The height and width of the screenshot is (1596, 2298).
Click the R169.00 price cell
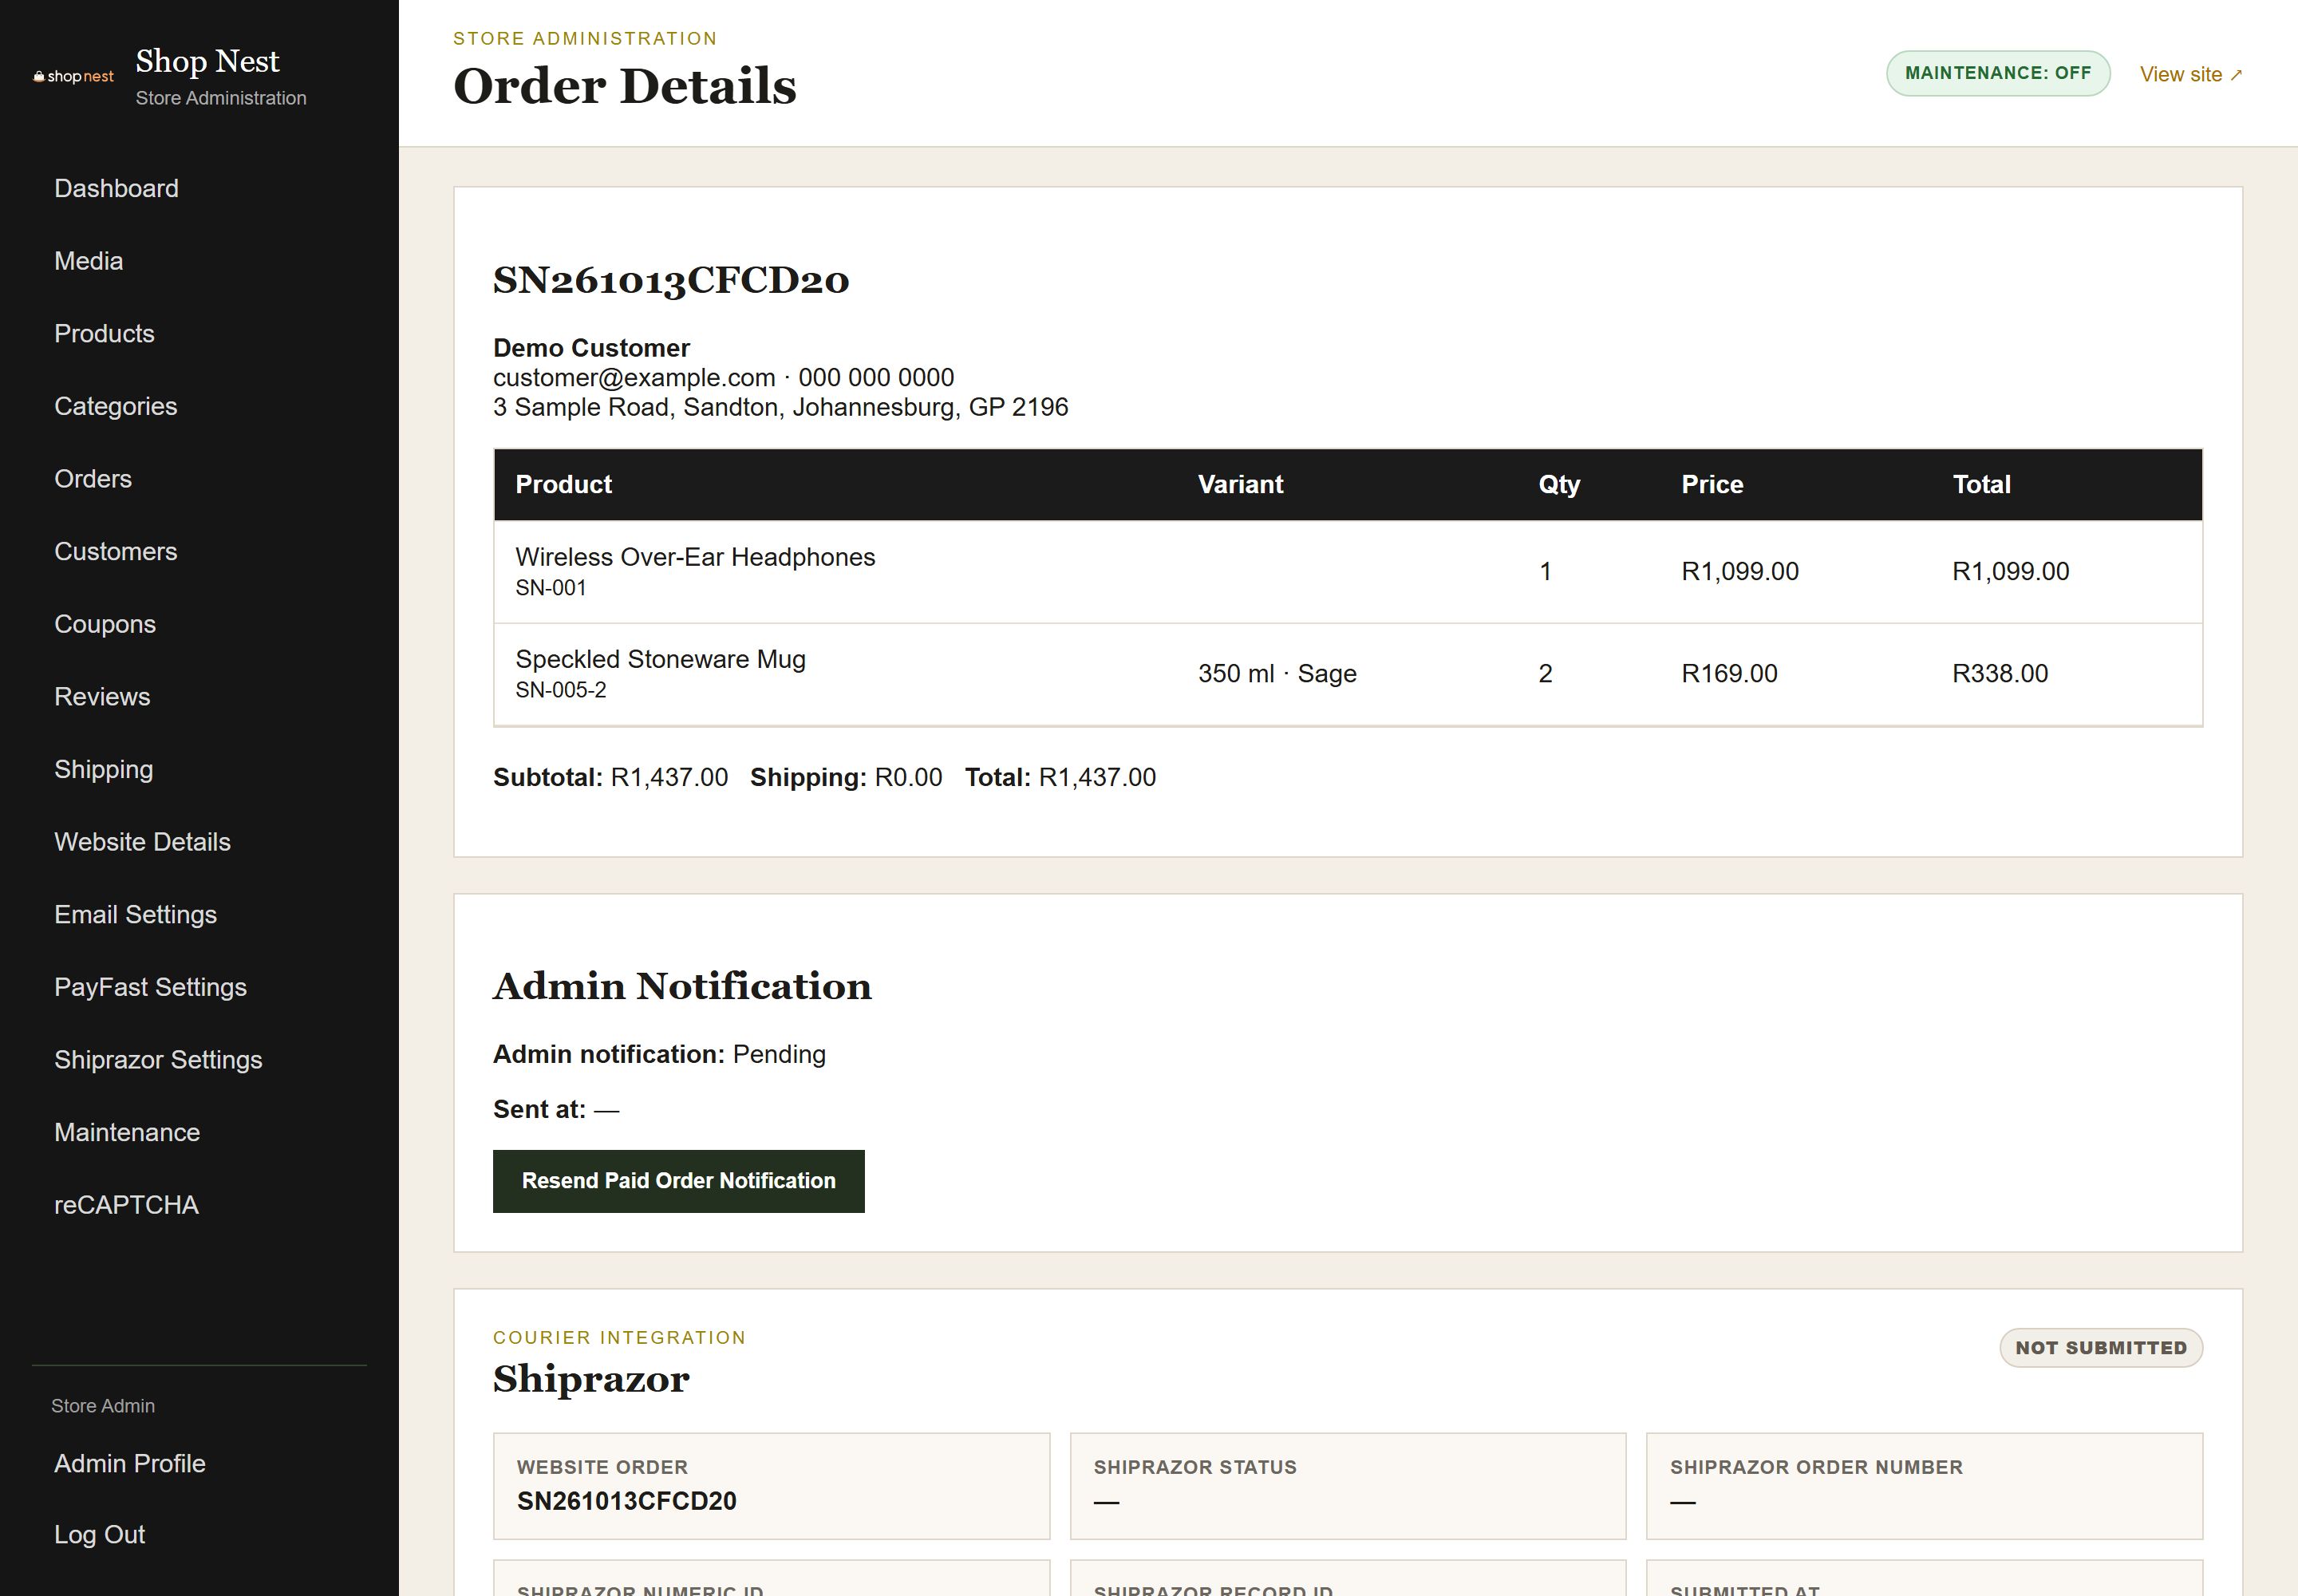[1729, 674]
